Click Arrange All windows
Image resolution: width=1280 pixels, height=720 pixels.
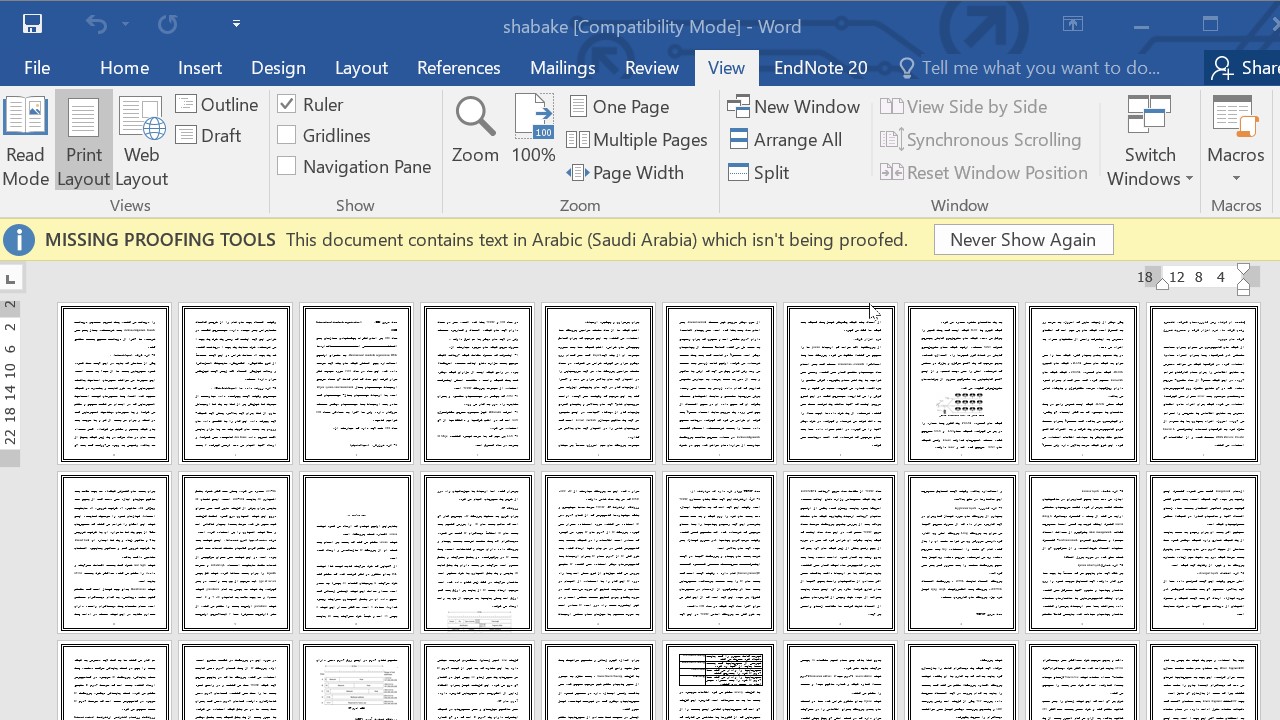786,140
